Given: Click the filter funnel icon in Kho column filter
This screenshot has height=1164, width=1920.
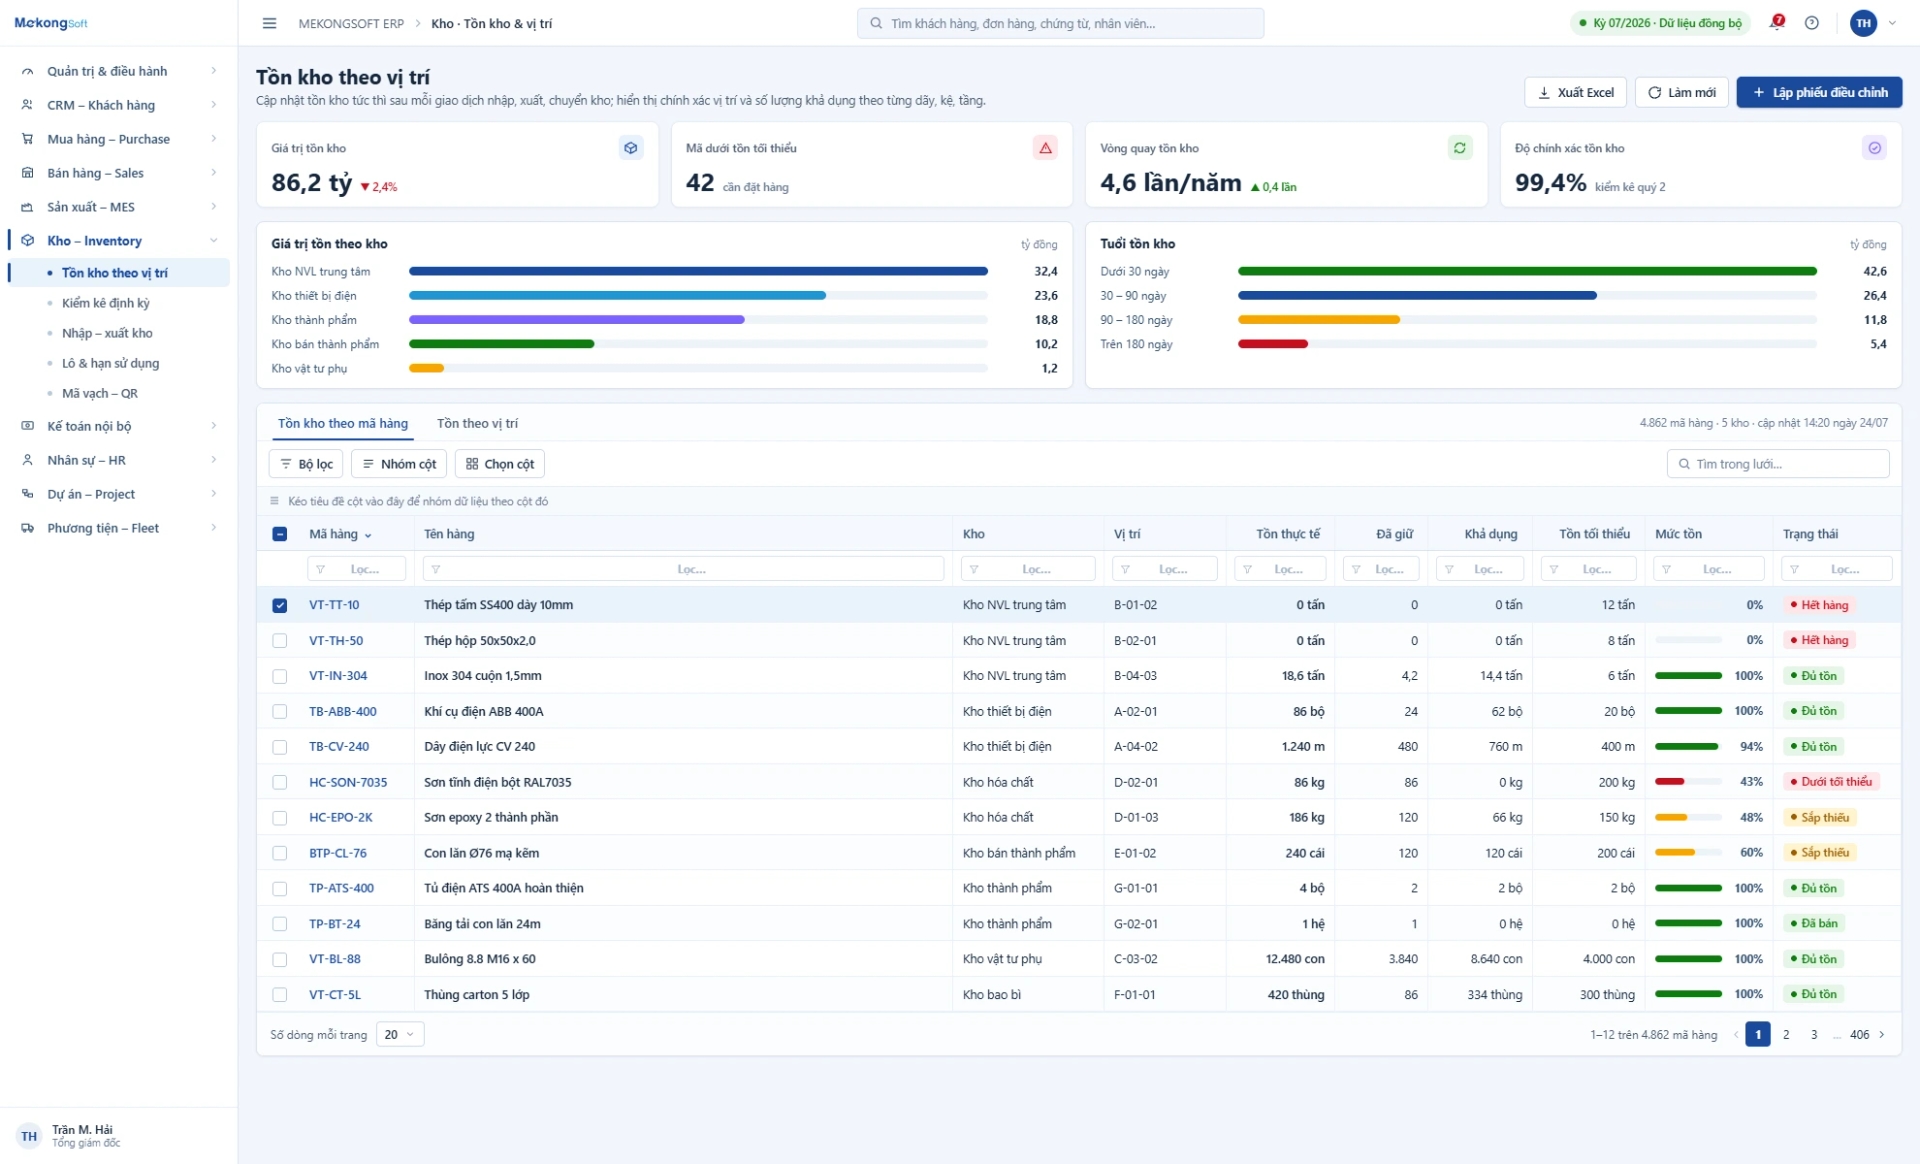Looking at the screenshot, I should 974,569.
